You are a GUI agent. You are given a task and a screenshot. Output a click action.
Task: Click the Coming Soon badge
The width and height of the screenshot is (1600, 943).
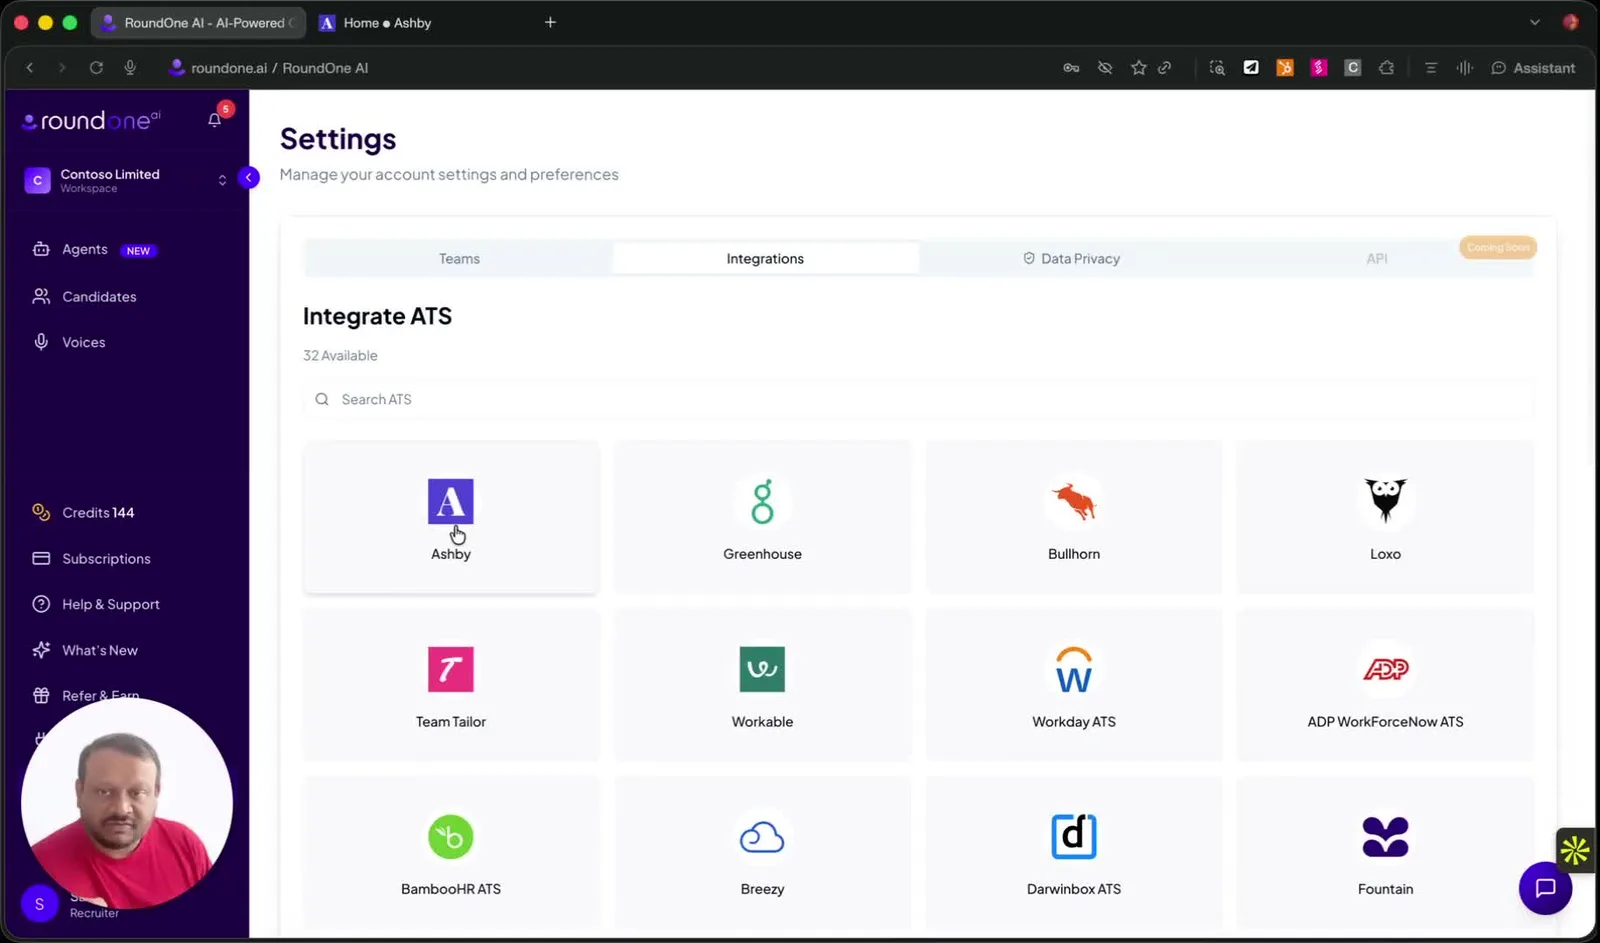(x=1498, y=247)
